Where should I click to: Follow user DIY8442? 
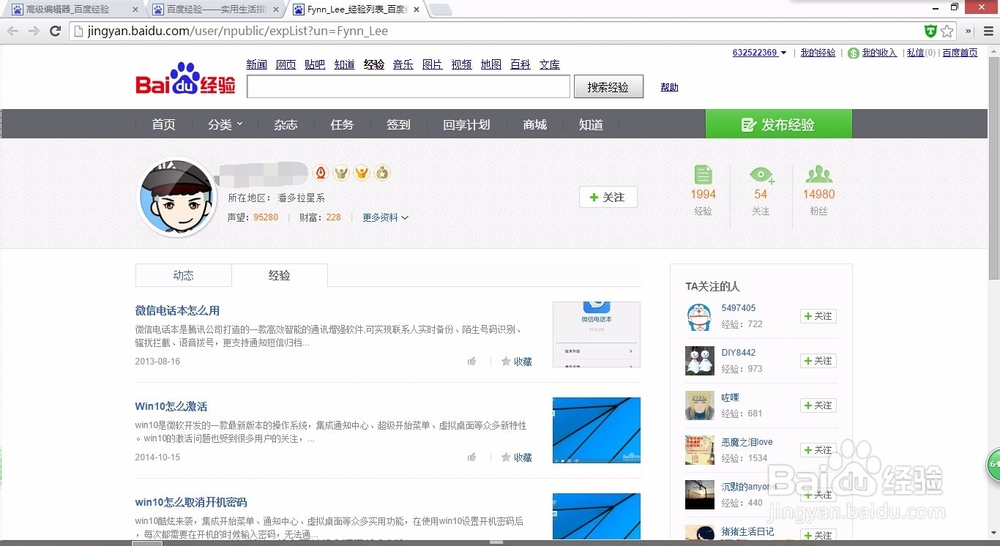coord(818,361)
